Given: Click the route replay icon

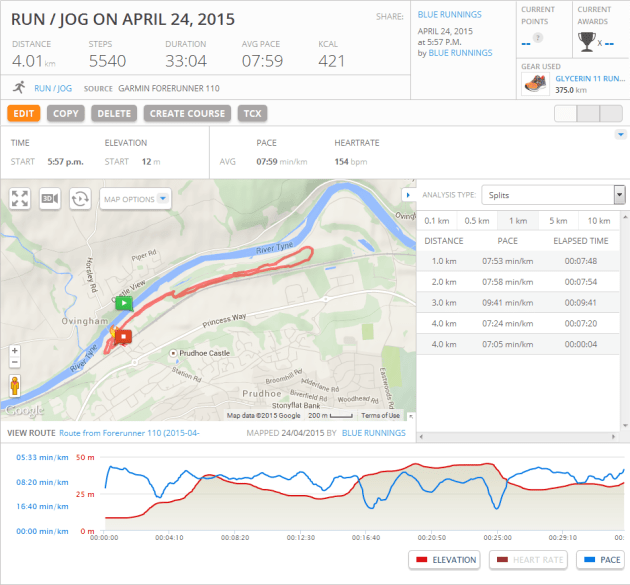Looking at the screenshot, I should coord(80,198).
